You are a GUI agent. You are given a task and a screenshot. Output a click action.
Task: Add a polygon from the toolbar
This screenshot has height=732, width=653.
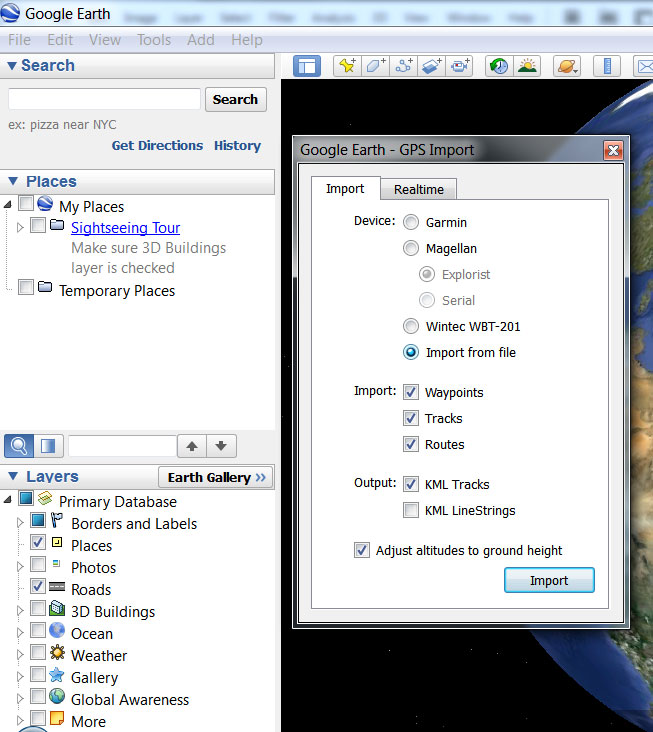pos(376,66)
